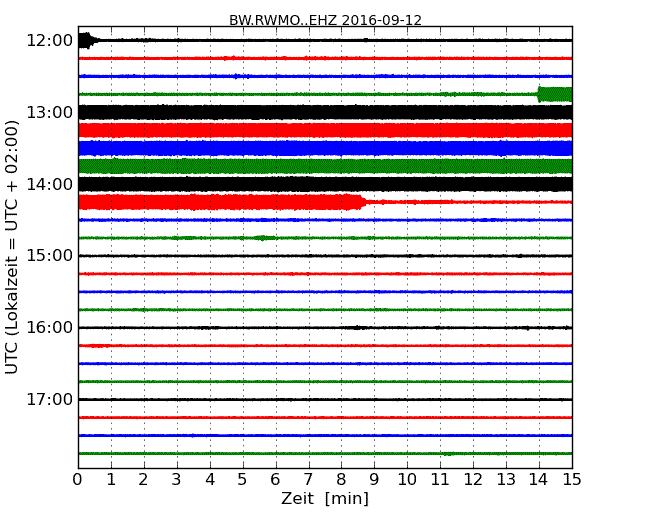This screenshot has height=520, width=650.
Task: Click the x-axis tick label 5
Action: click(242, 479)
